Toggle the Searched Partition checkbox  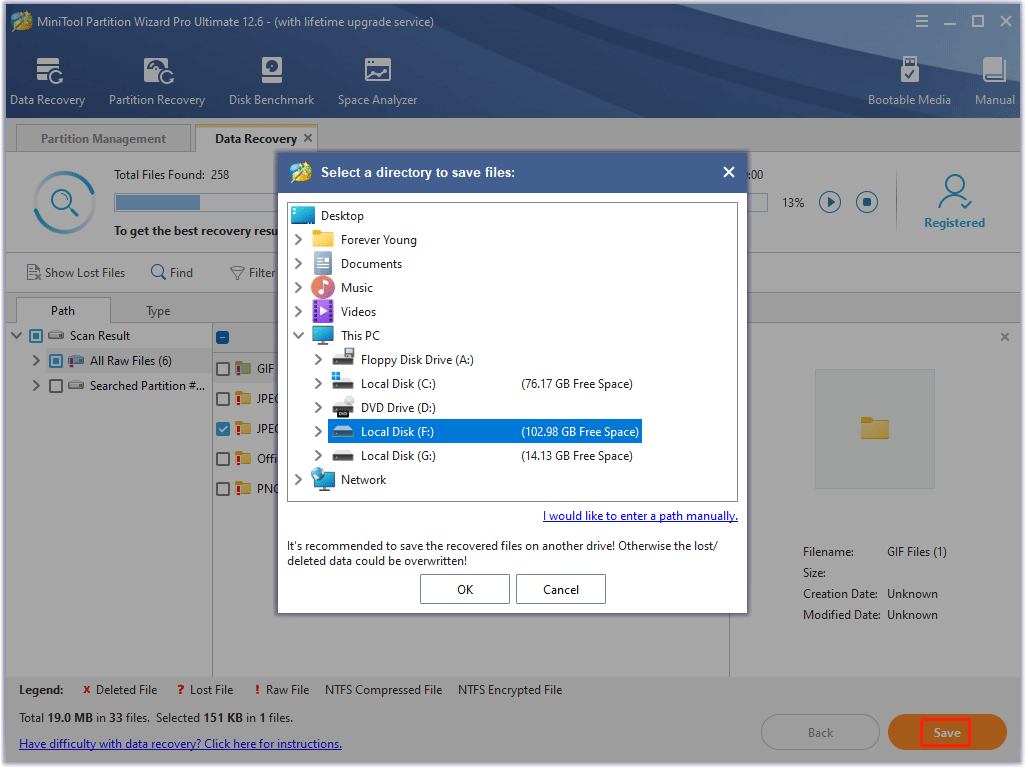[56, 386]
